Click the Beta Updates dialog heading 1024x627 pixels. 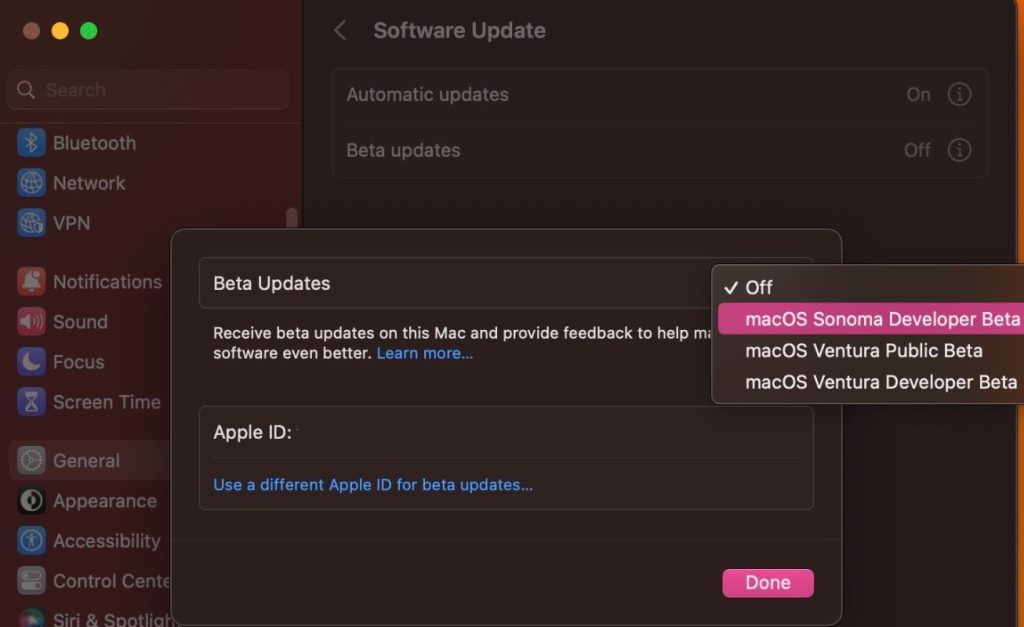click(x=272, y=283)
